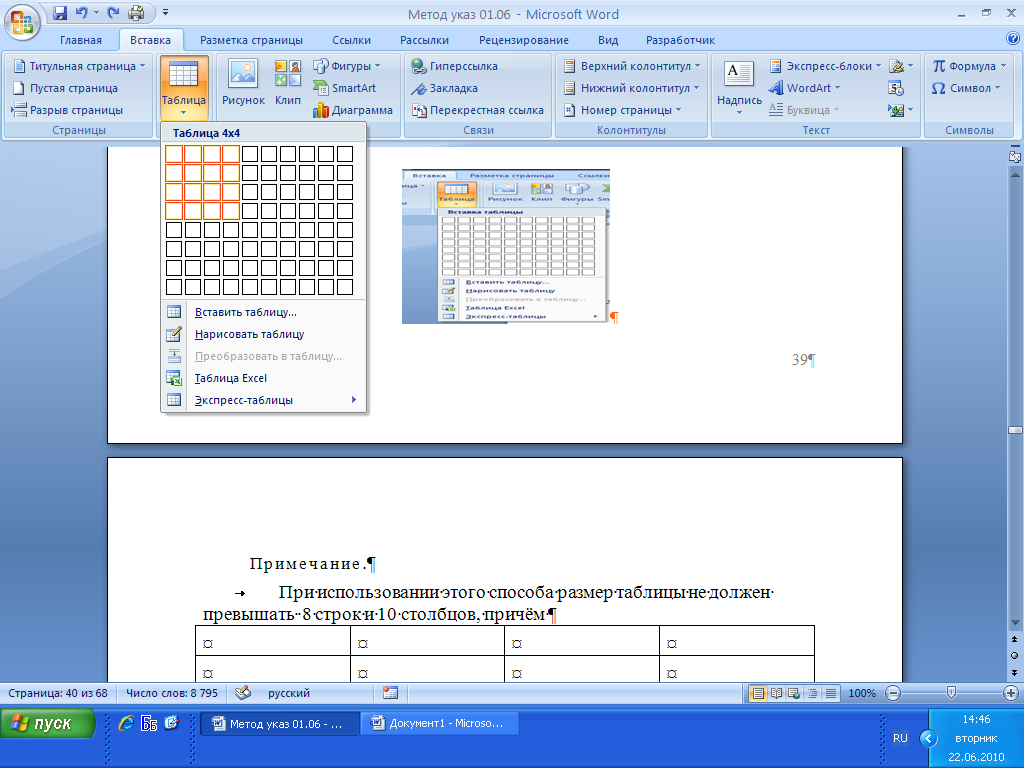Open Номер страницы page number dropdown
1024x768 pixels.
(x=622, y=110)
